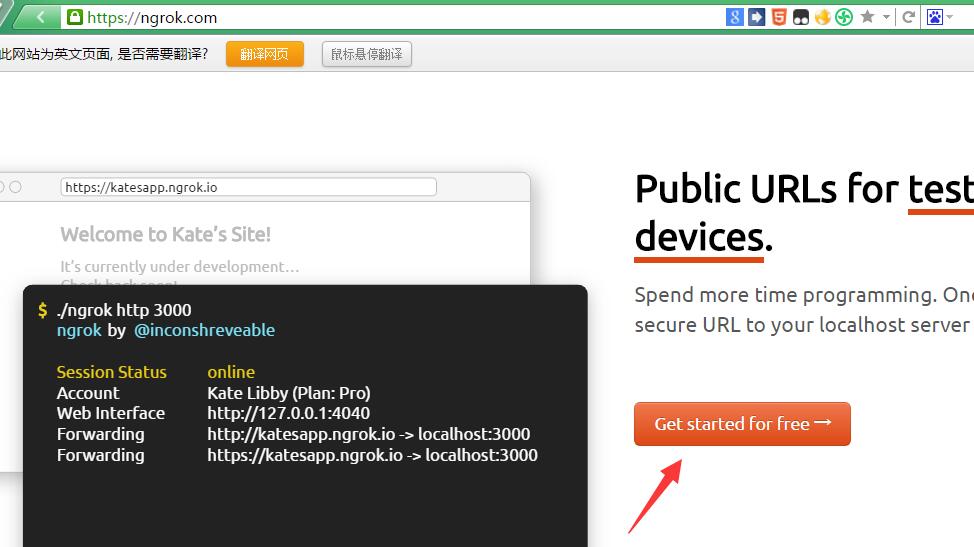974x547 pixels.
Task: Open dropdown beside the paw icon
Action: [x=949, y=17]
